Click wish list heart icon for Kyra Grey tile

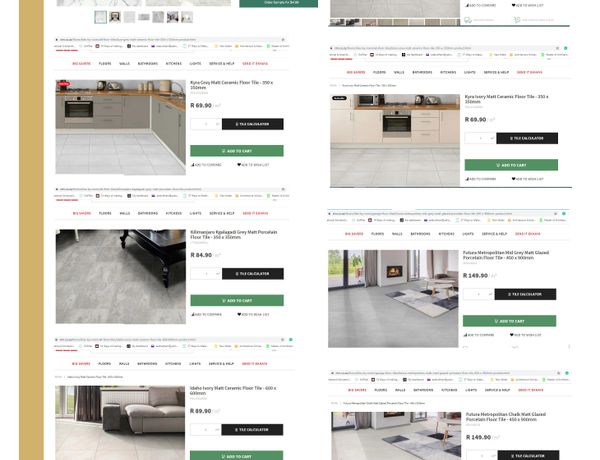pos(239,165)
